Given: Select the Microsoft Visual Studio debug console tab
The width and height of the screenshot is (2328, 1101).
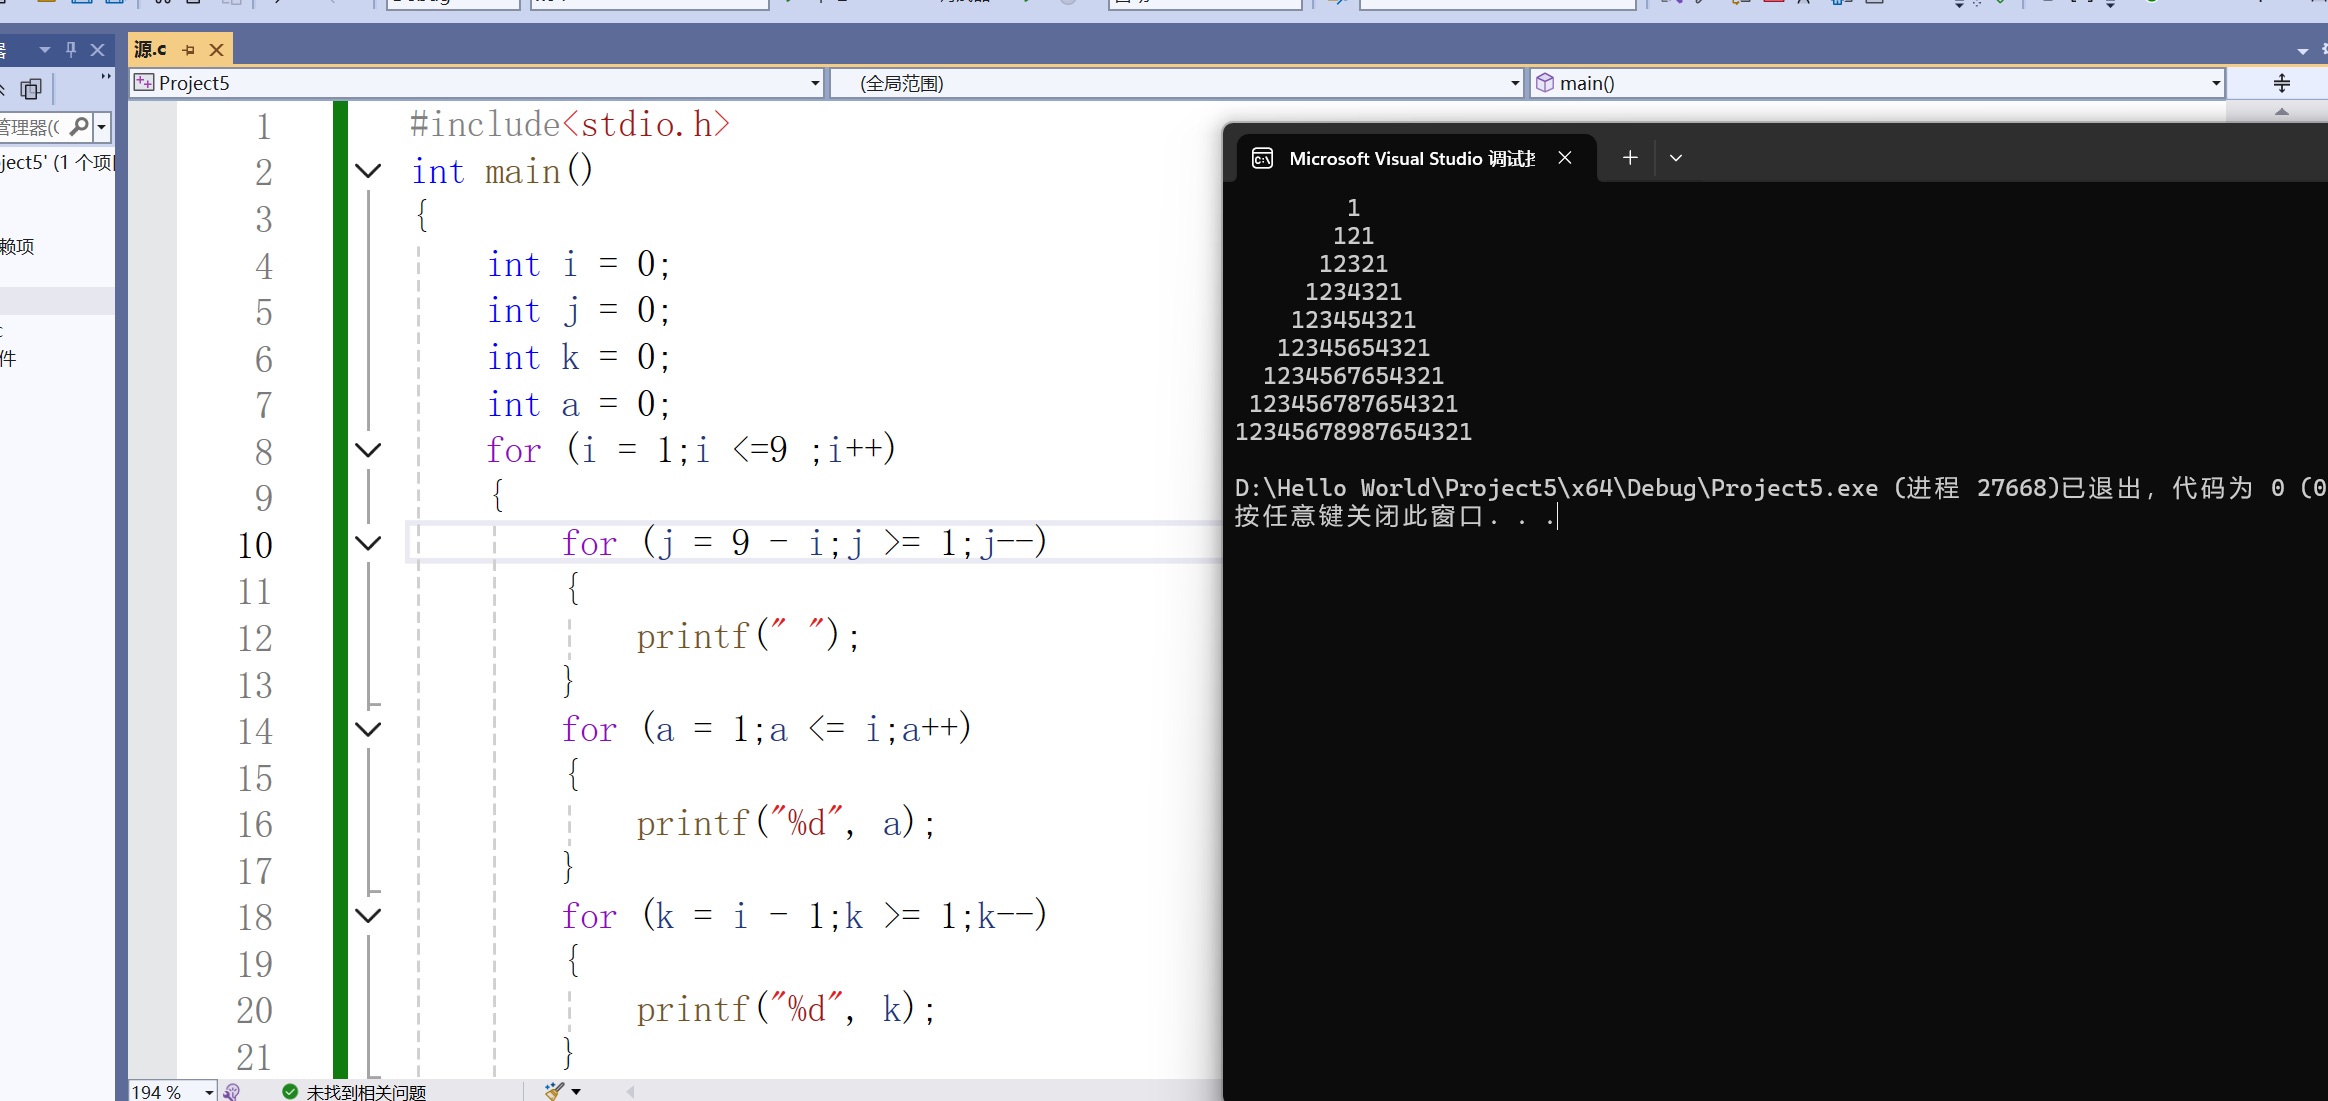Looking at the screenshot, I should click(1410, 158).
